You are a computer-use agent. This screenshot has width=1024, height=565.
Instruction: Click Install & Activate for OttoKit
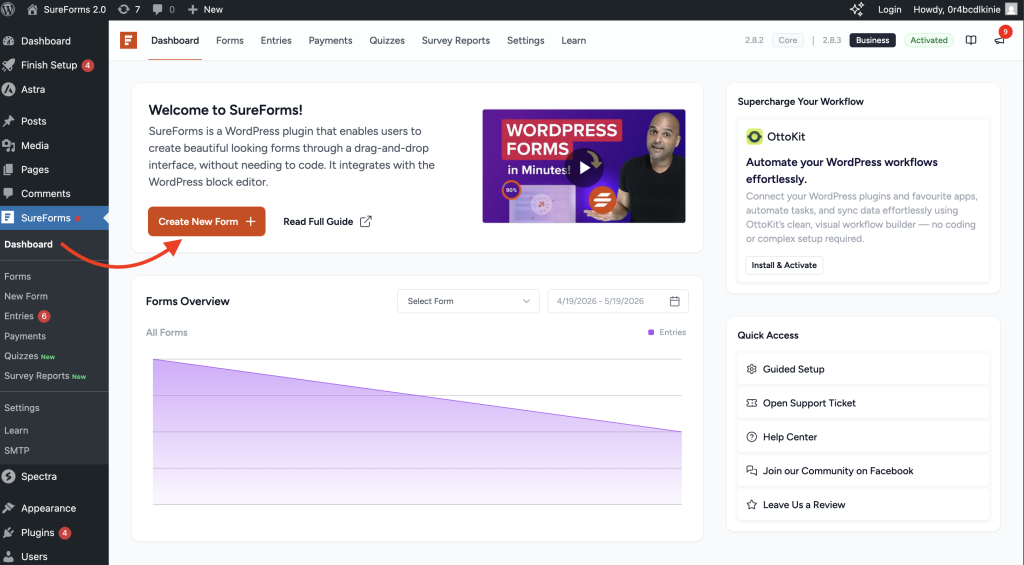click(x=784, y=265)
